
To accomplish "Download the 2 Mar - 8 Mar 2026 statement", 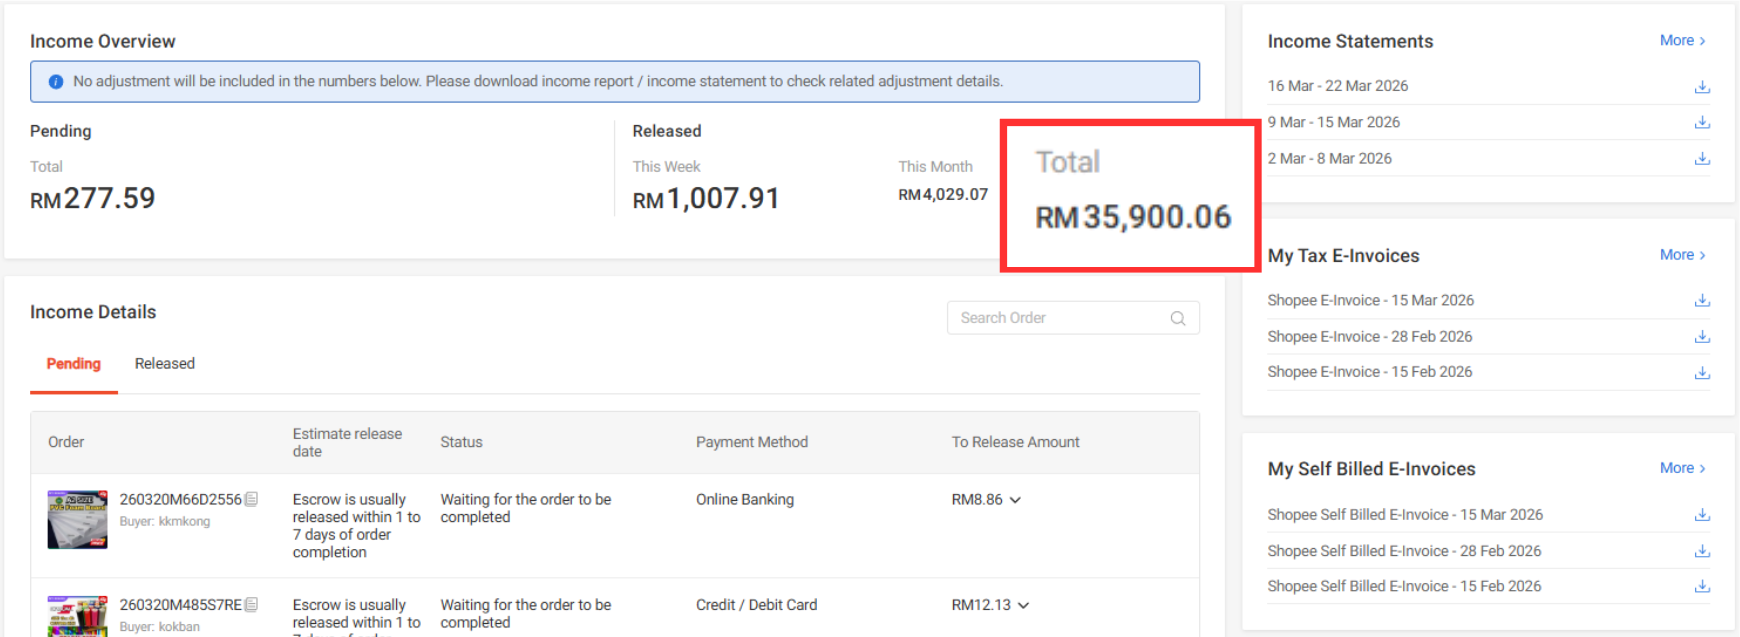I will coord(1702,159).
